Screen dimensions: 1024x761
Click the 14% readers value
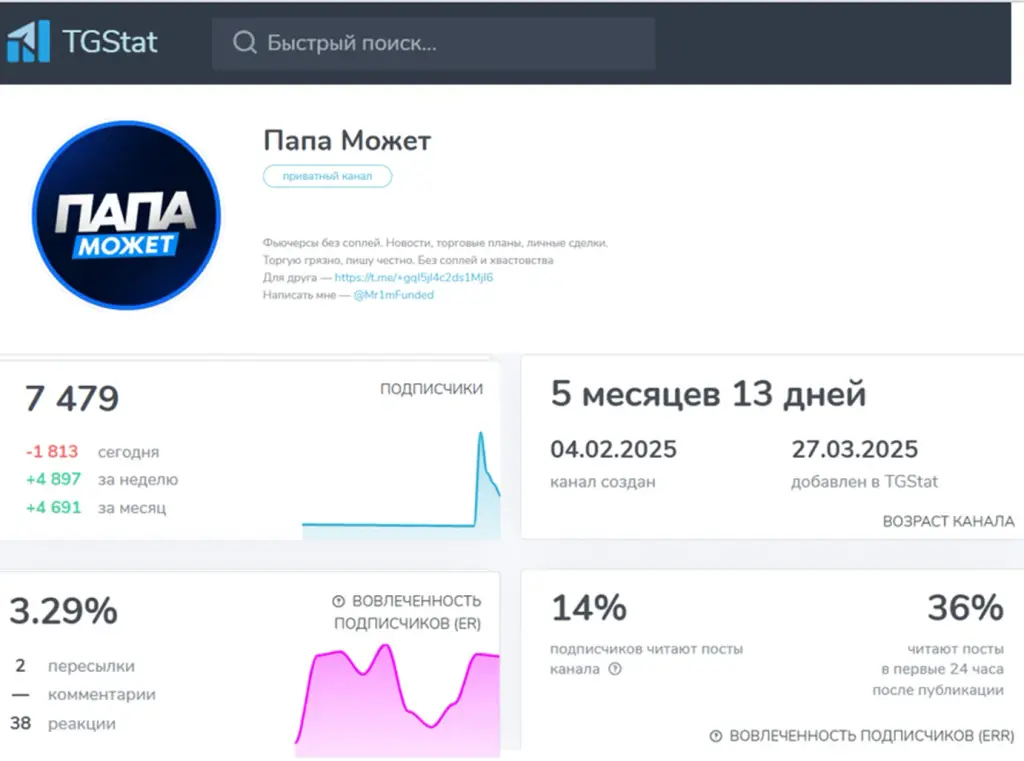(x=589, y=607)
